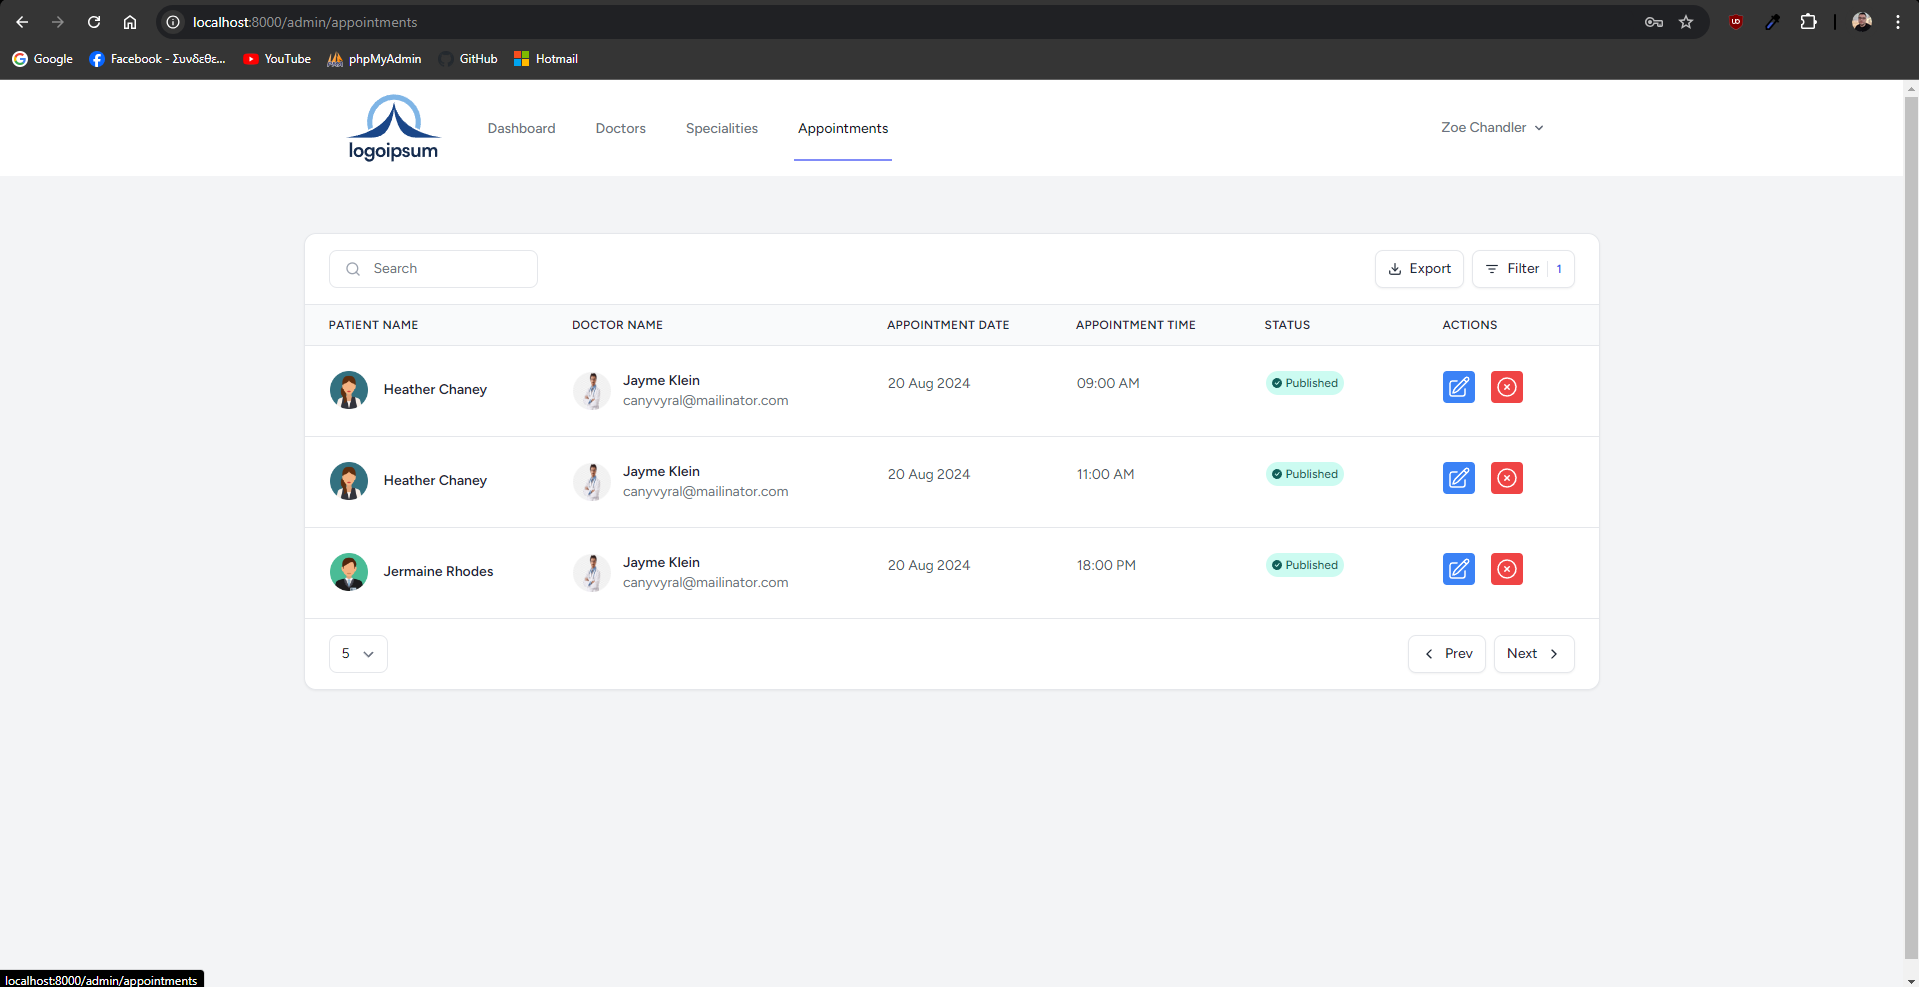Click the 09:00 AM appointment time
The width and height of the screenshot is (1919, 987).
[1108, 383]
